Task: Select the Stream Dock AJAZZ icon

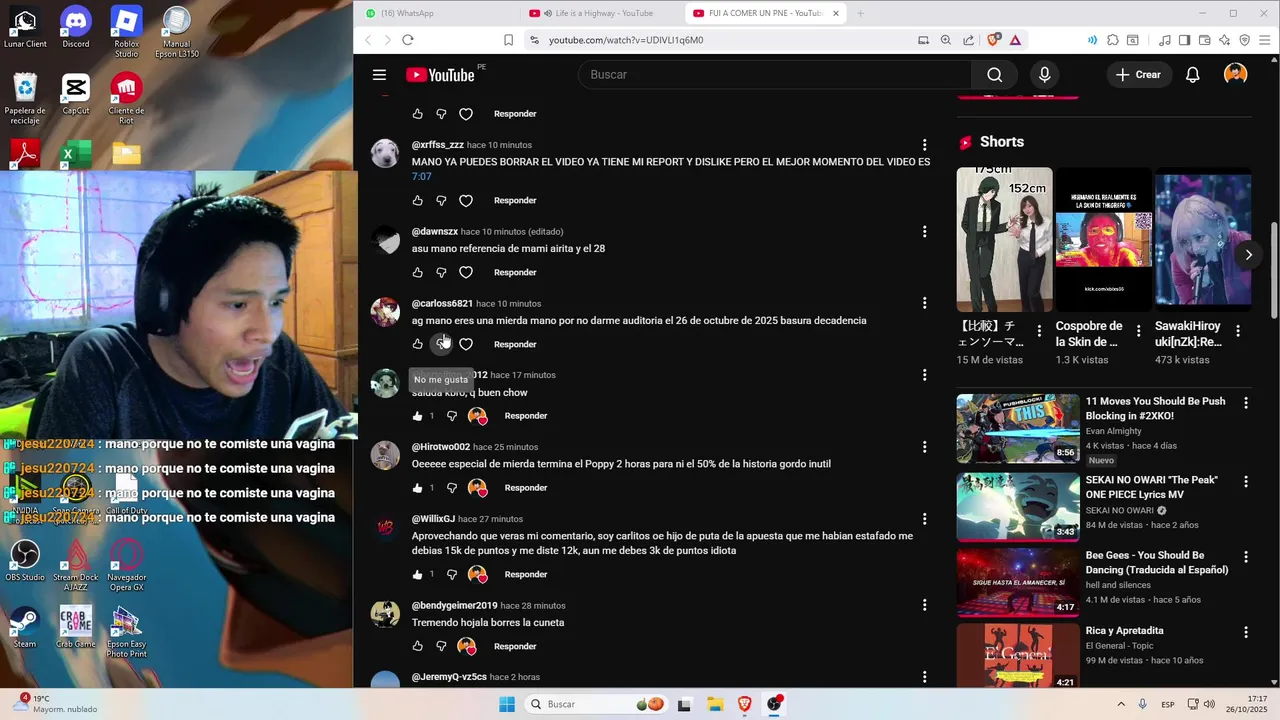Action: click(75, 565)
